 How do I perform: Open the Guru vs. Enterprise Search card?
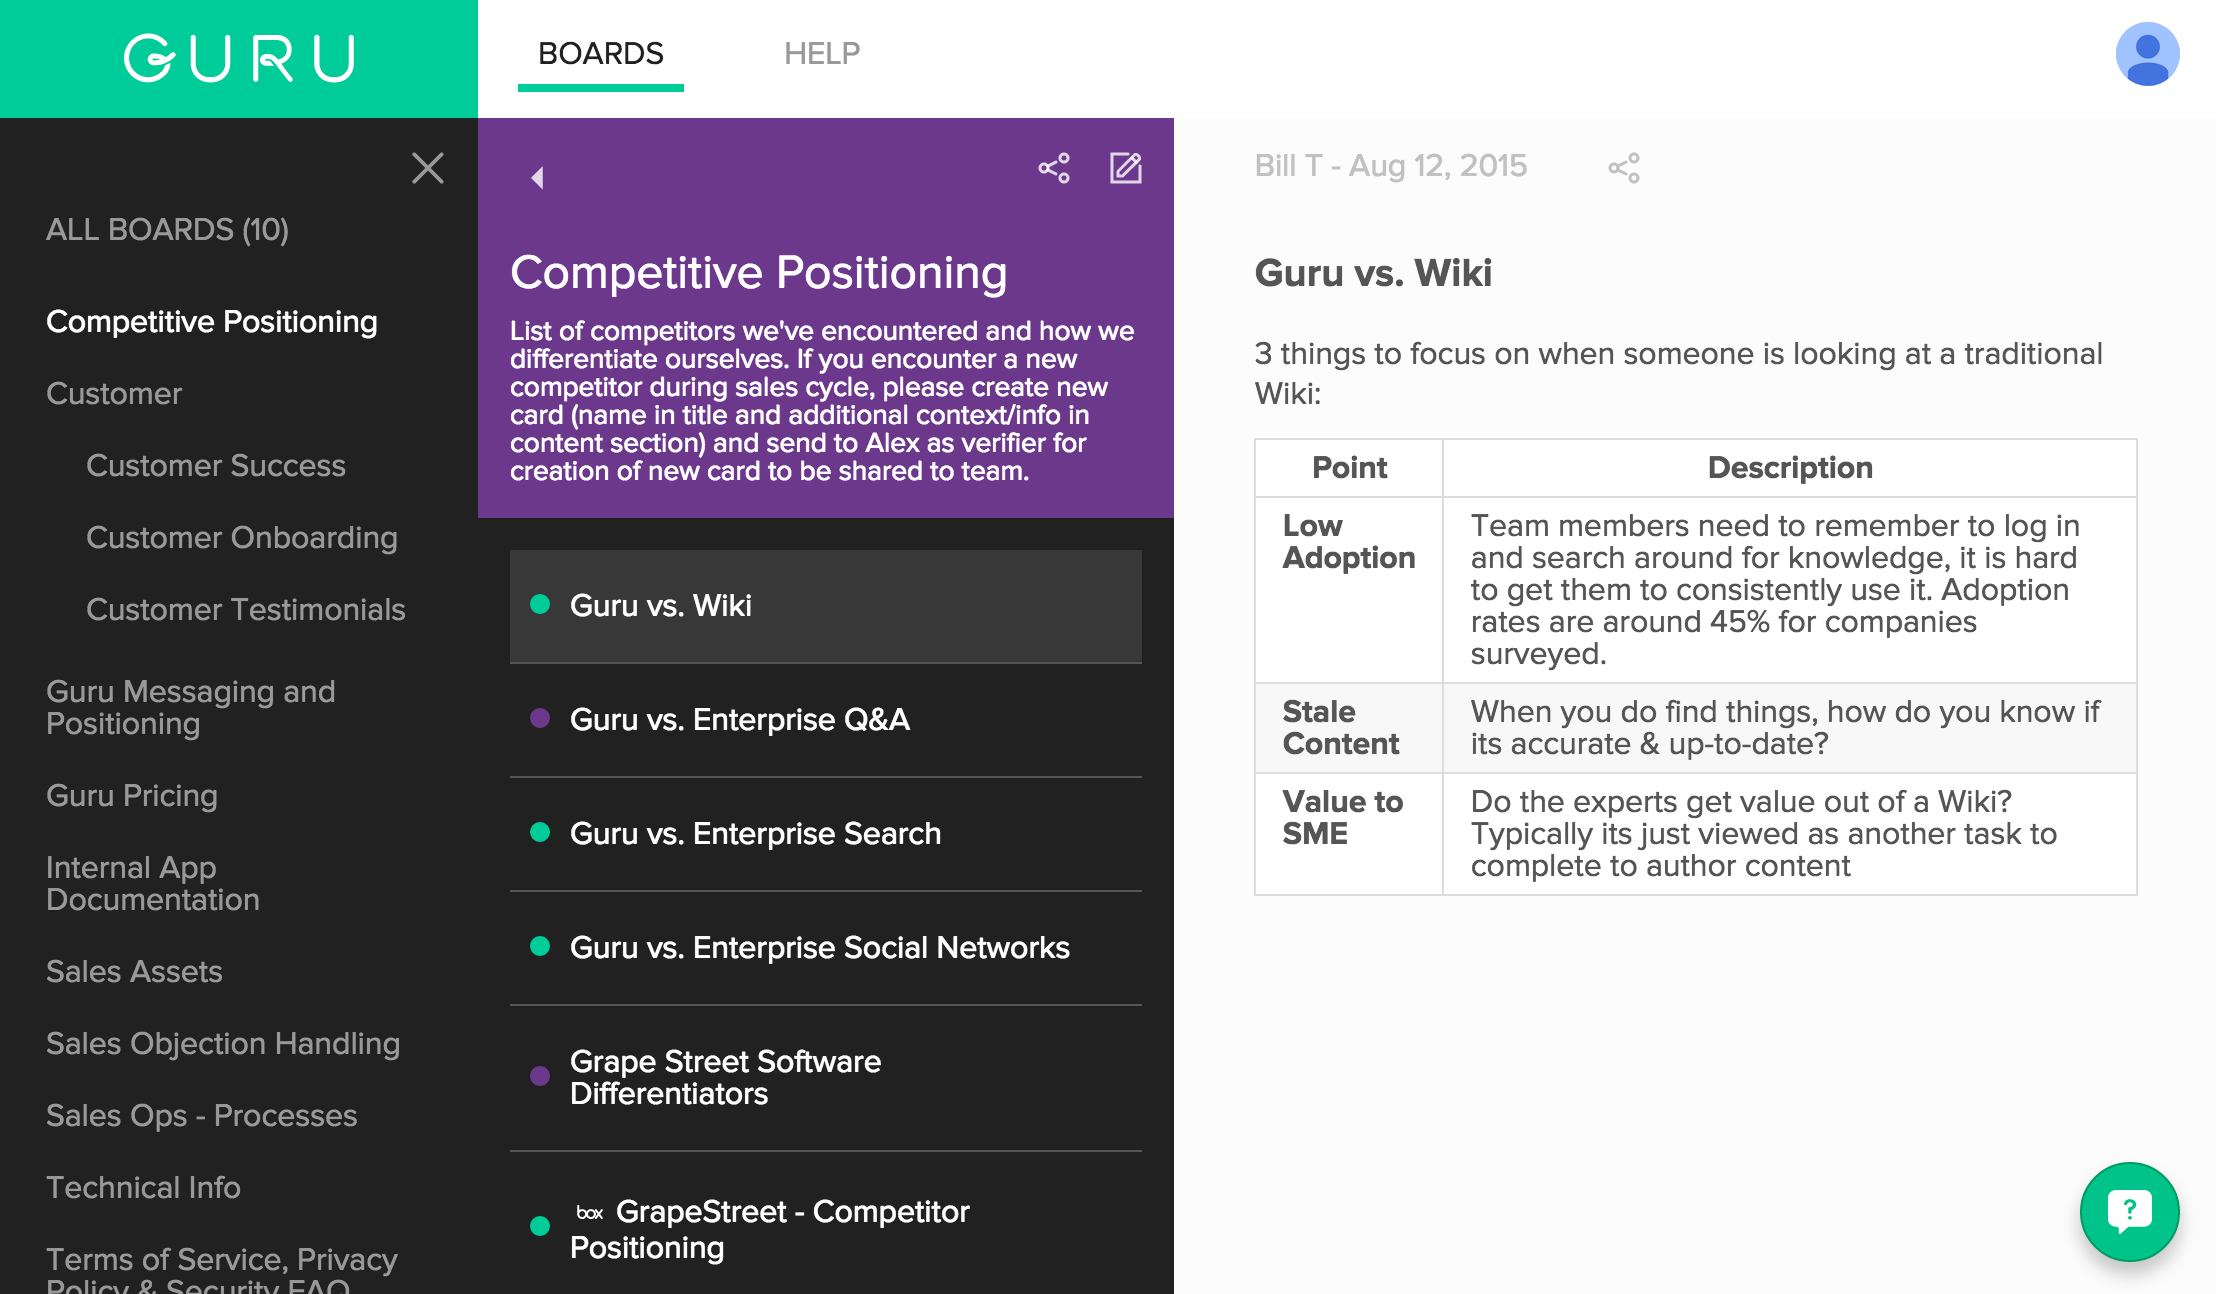(x=755, y=834)
